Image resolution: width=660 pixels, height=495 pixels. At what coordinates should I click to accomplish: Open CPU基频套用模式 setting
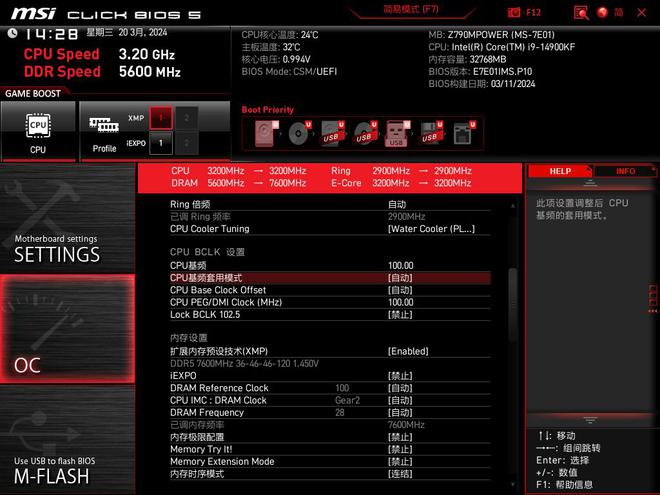pos(330,278)
